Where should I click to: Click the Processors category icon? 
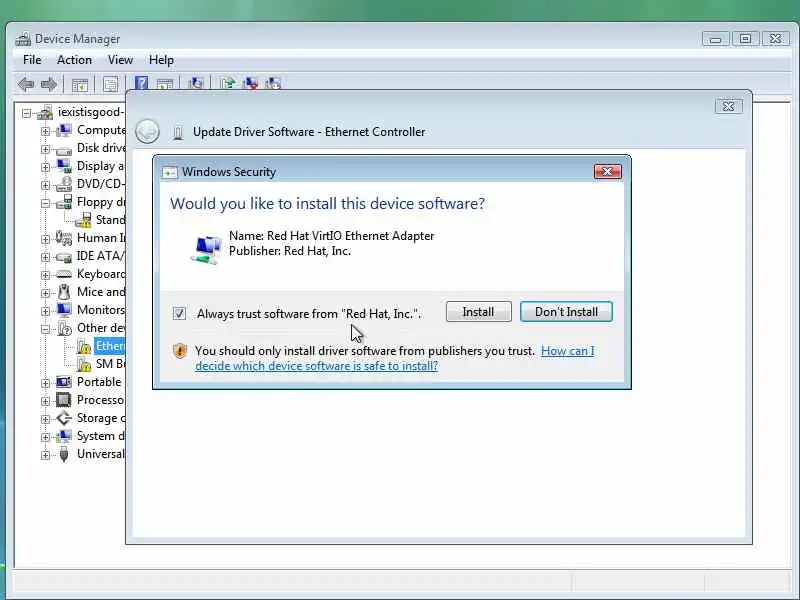pyautogui.click(x=64, y=399)
